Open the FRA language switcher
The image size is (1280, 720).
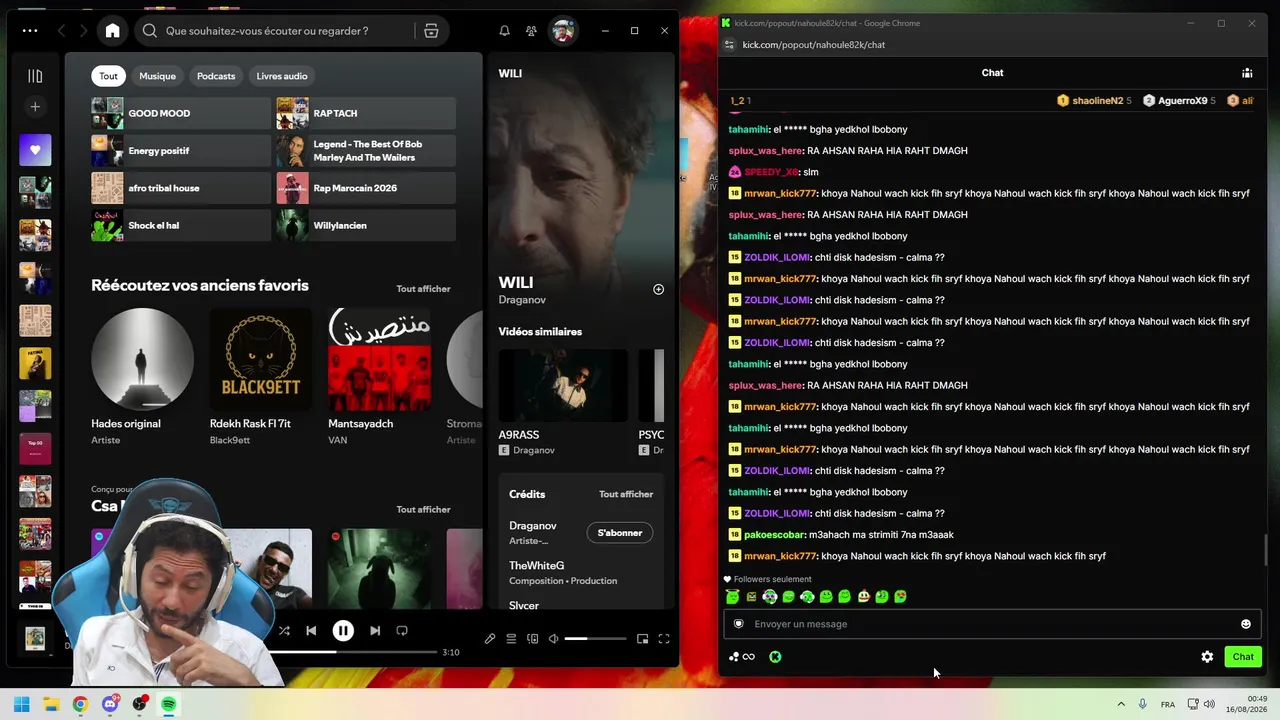[1168, 705]
